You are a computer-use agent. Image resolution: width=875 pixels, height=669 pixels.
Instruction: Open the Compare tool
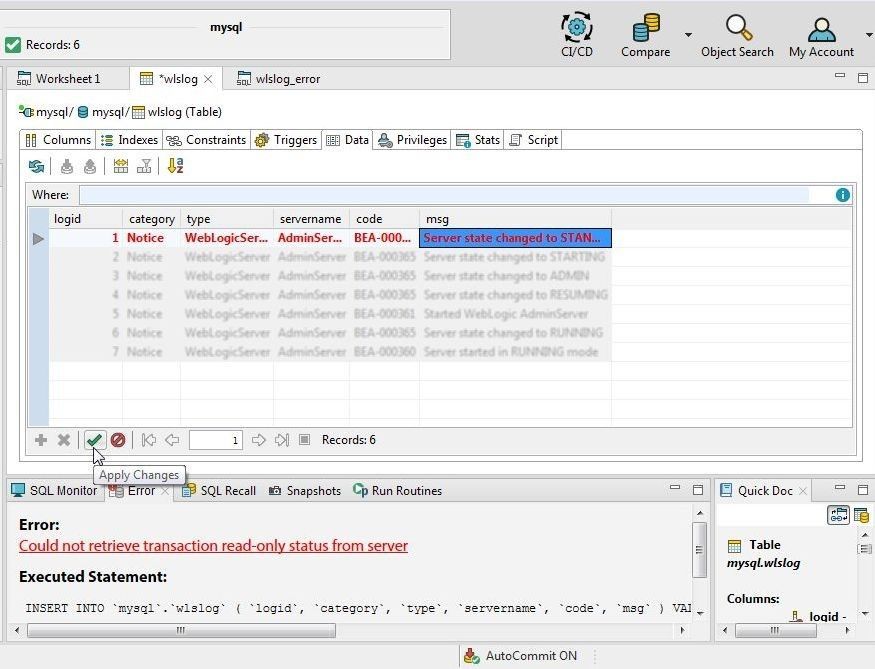click(x=645, y=35)
